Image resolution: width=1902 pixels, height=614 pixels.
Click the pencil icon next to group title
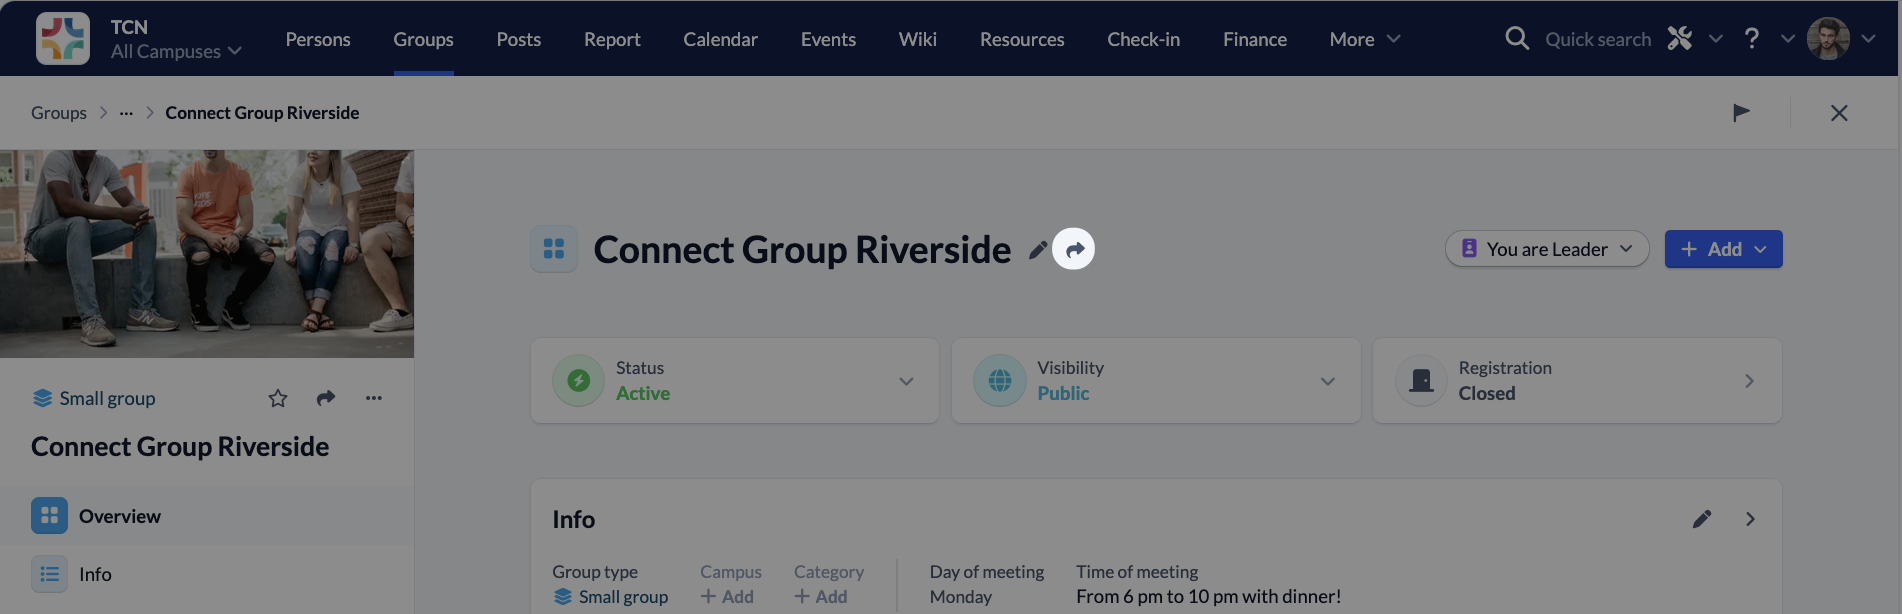tap(1038, 250)
